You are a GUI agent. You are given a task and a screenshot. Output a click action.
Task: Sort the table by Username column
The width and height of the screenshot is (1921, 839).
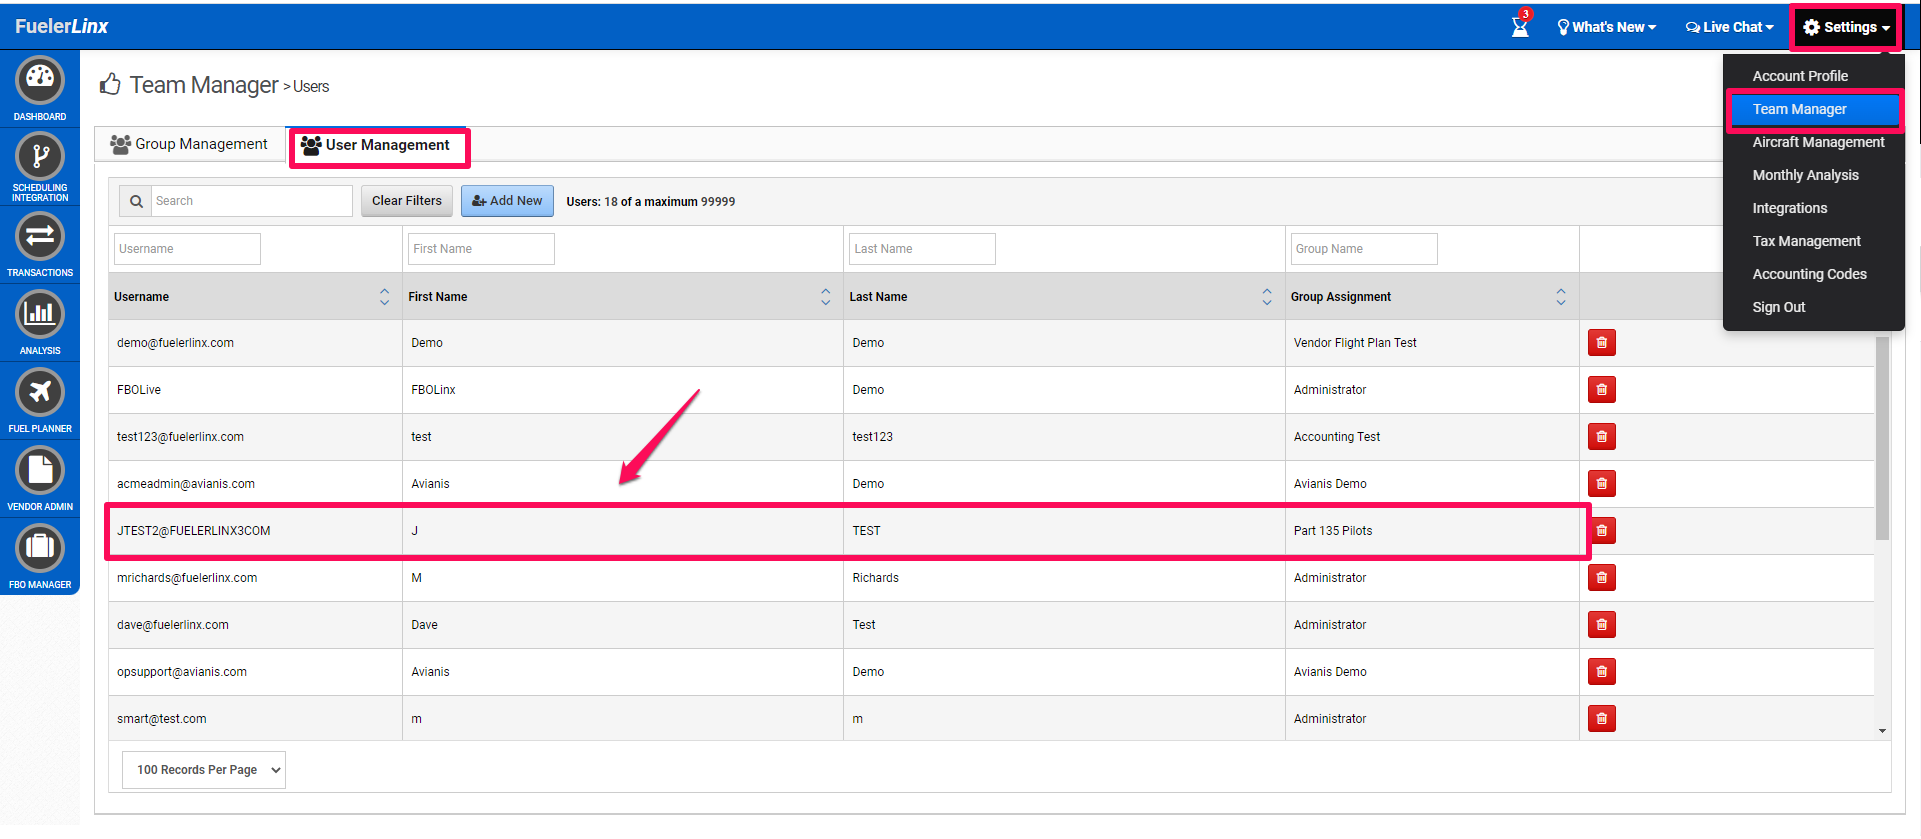click(384, 297)
